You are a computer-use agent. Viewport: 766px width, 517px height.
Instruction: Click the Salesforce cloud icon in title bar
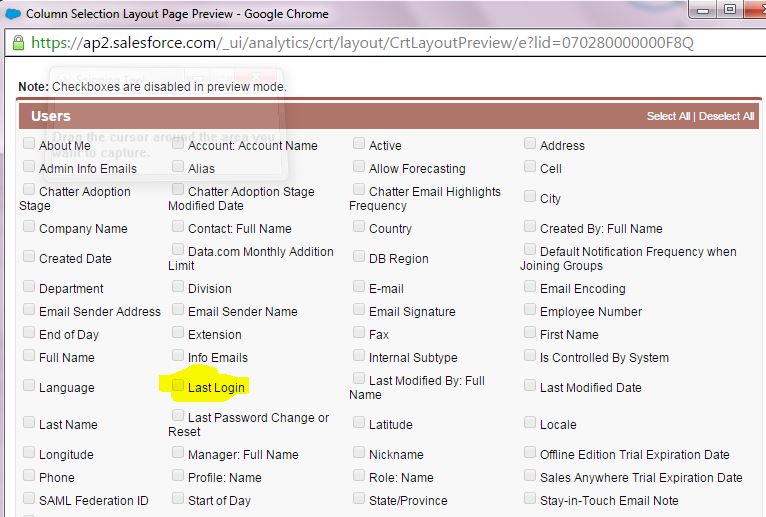click(12, 13)
